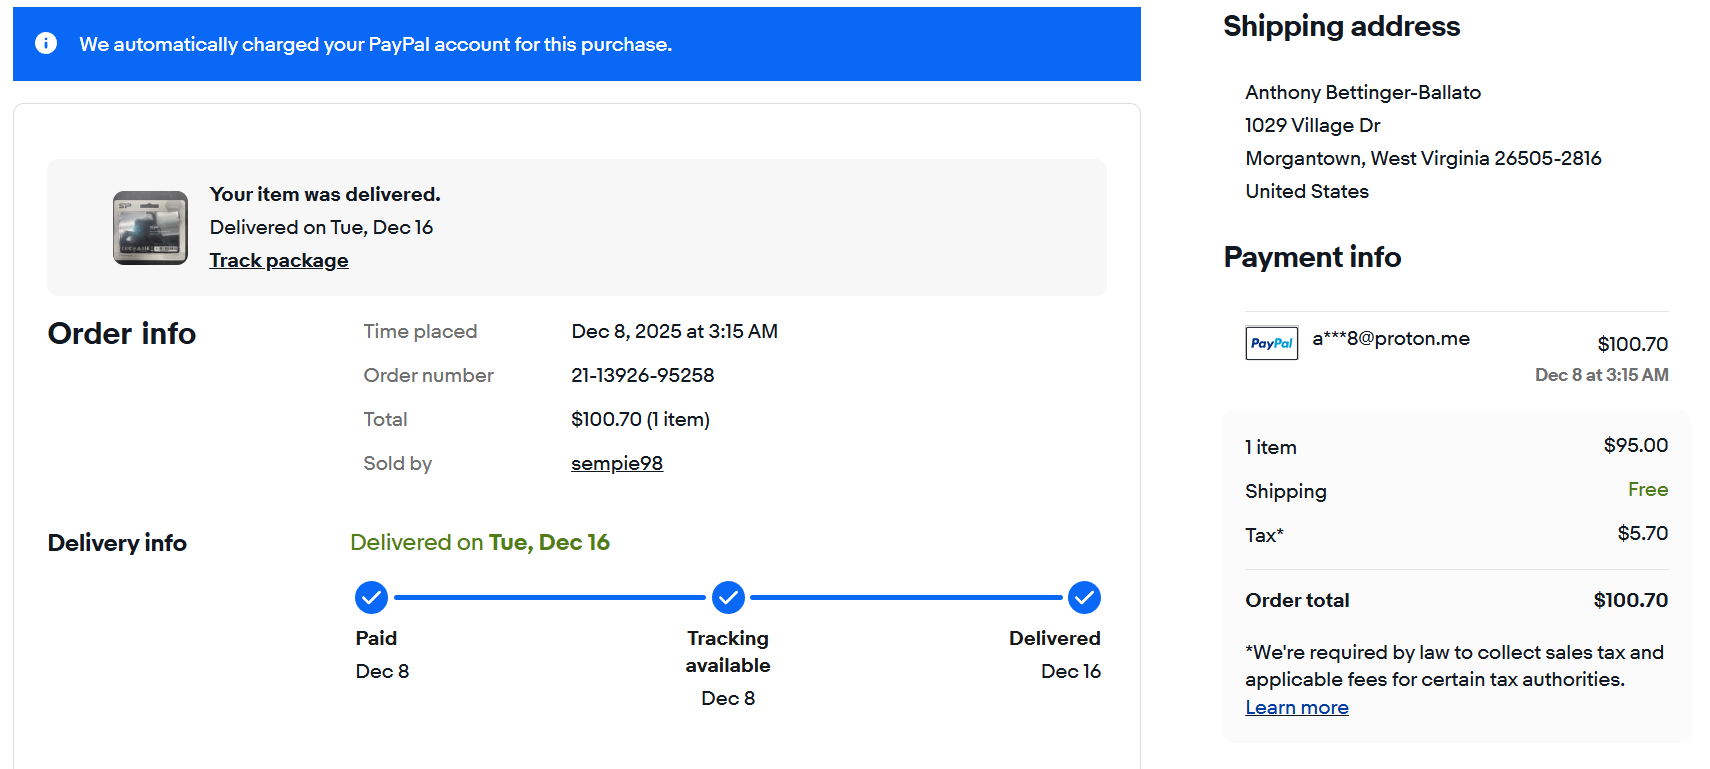Visit seller sempie98's profile link
The width and height of the screenshot is (1710, 769).
(x=617, y=464)
